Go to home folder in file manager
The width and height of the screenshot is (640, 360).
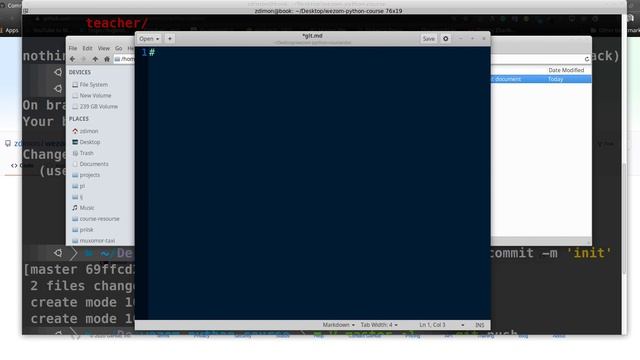click(x=107, y=59)
